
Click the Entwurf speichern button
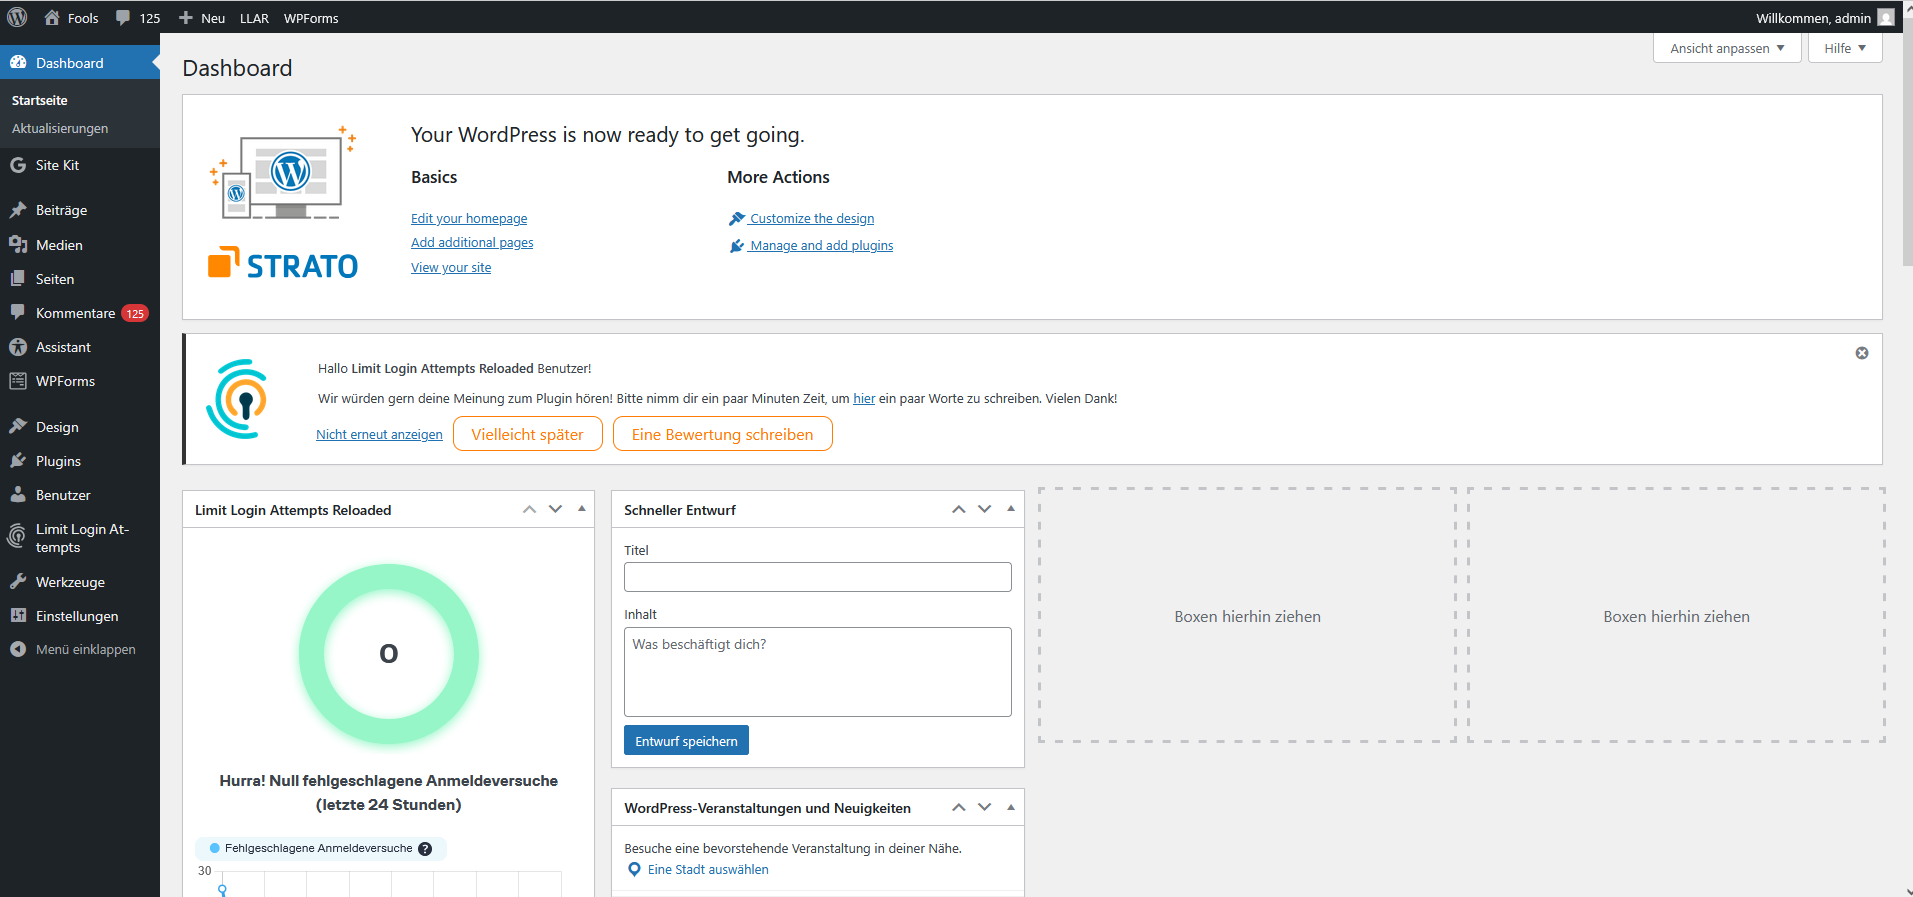click(x=686, y=741)
